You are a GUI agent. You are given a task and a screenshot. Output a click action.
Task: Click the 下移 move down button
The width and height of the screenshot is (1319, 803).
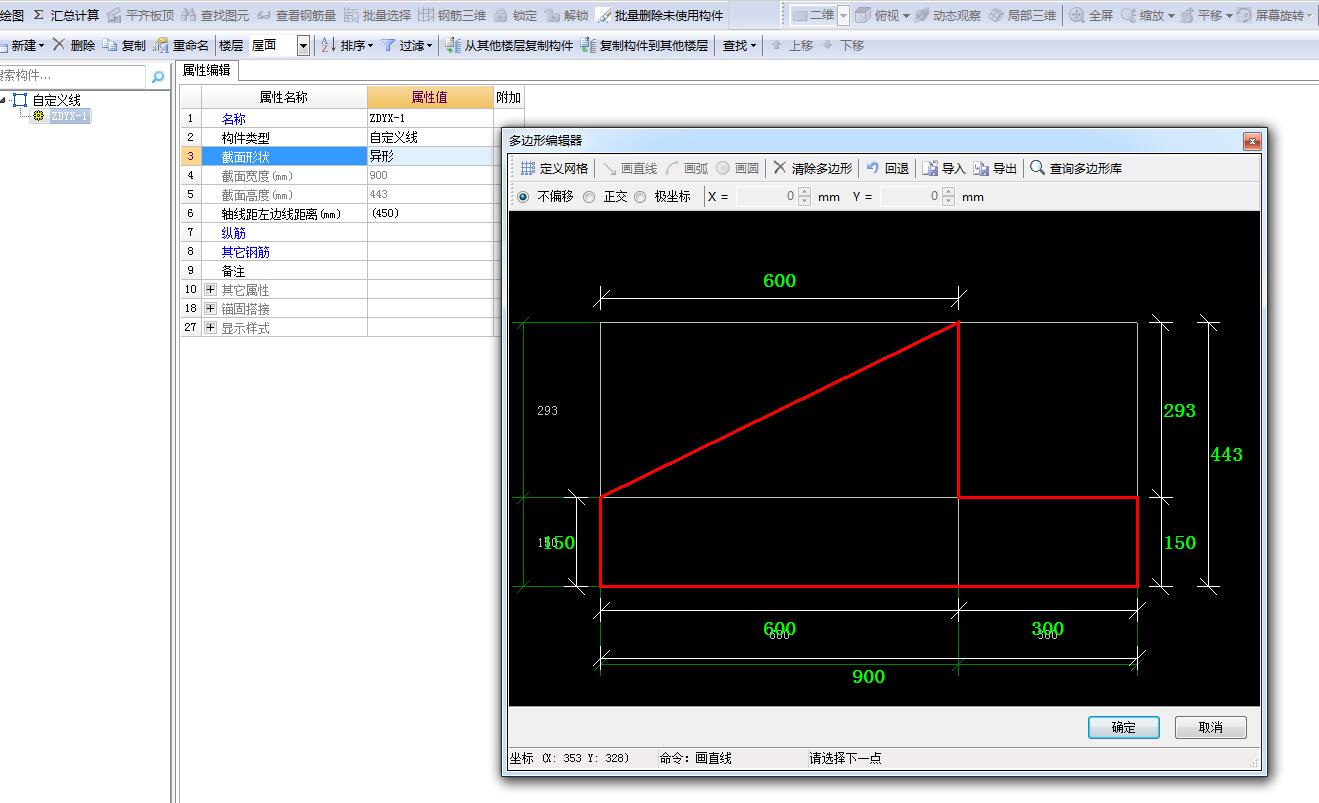click(843, 45)
